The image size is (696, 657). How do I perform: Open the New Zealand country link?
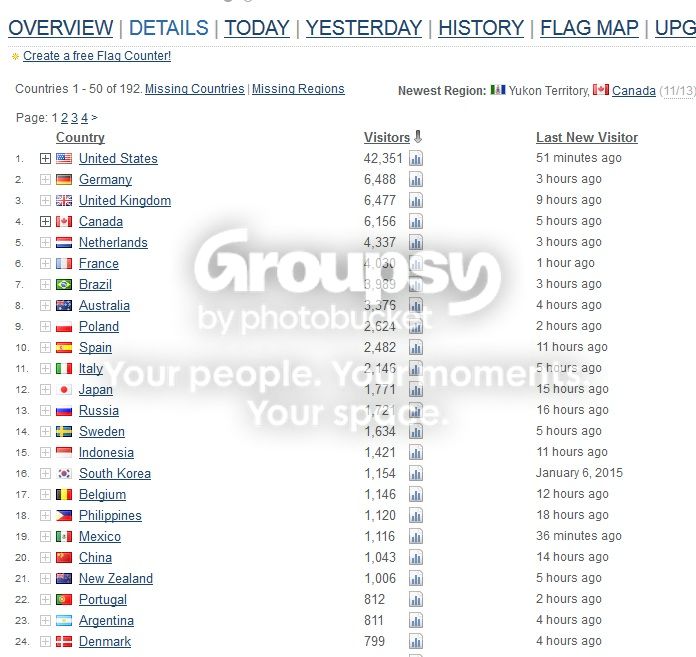click(116, 578)
